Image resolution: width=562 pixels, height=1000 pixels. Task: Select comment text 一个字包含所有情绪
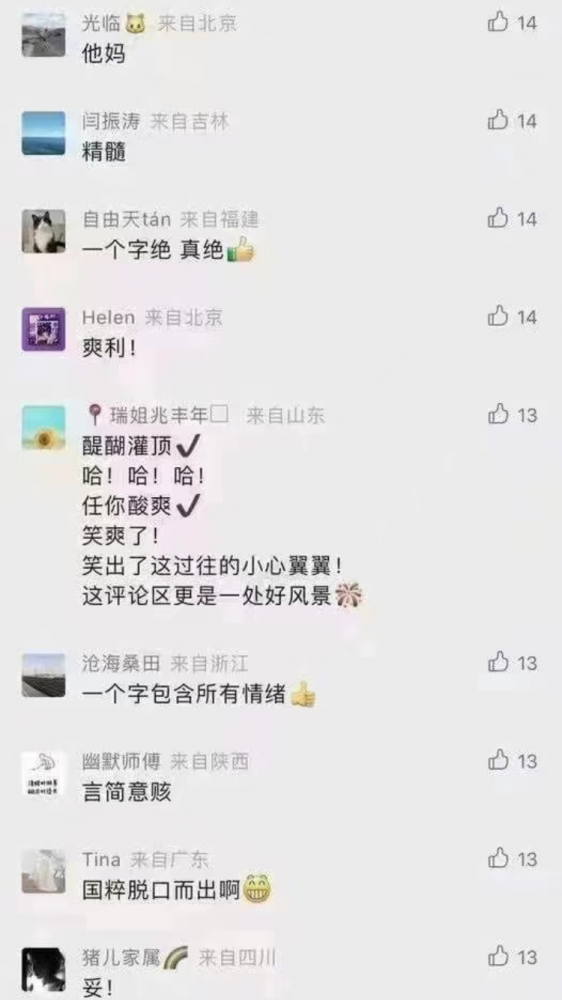pyautogui.click(x=184, y=694)
